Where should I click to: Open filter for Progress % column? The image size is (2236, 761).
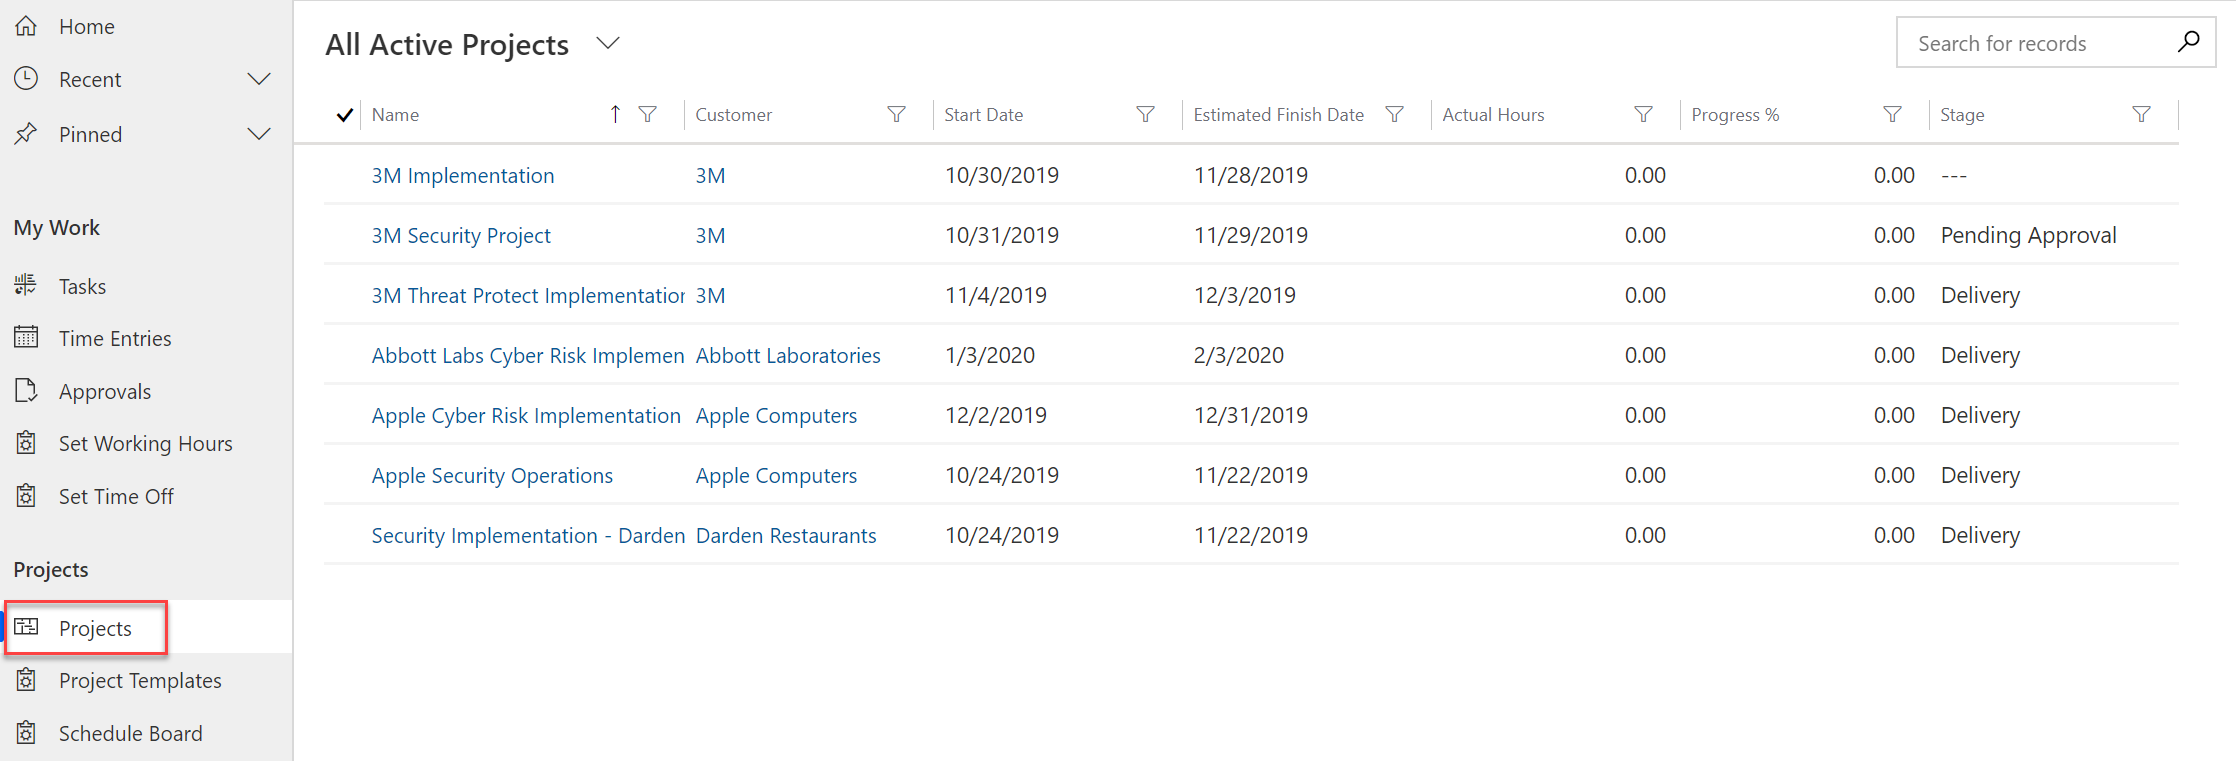click(x=1893, y=114)
